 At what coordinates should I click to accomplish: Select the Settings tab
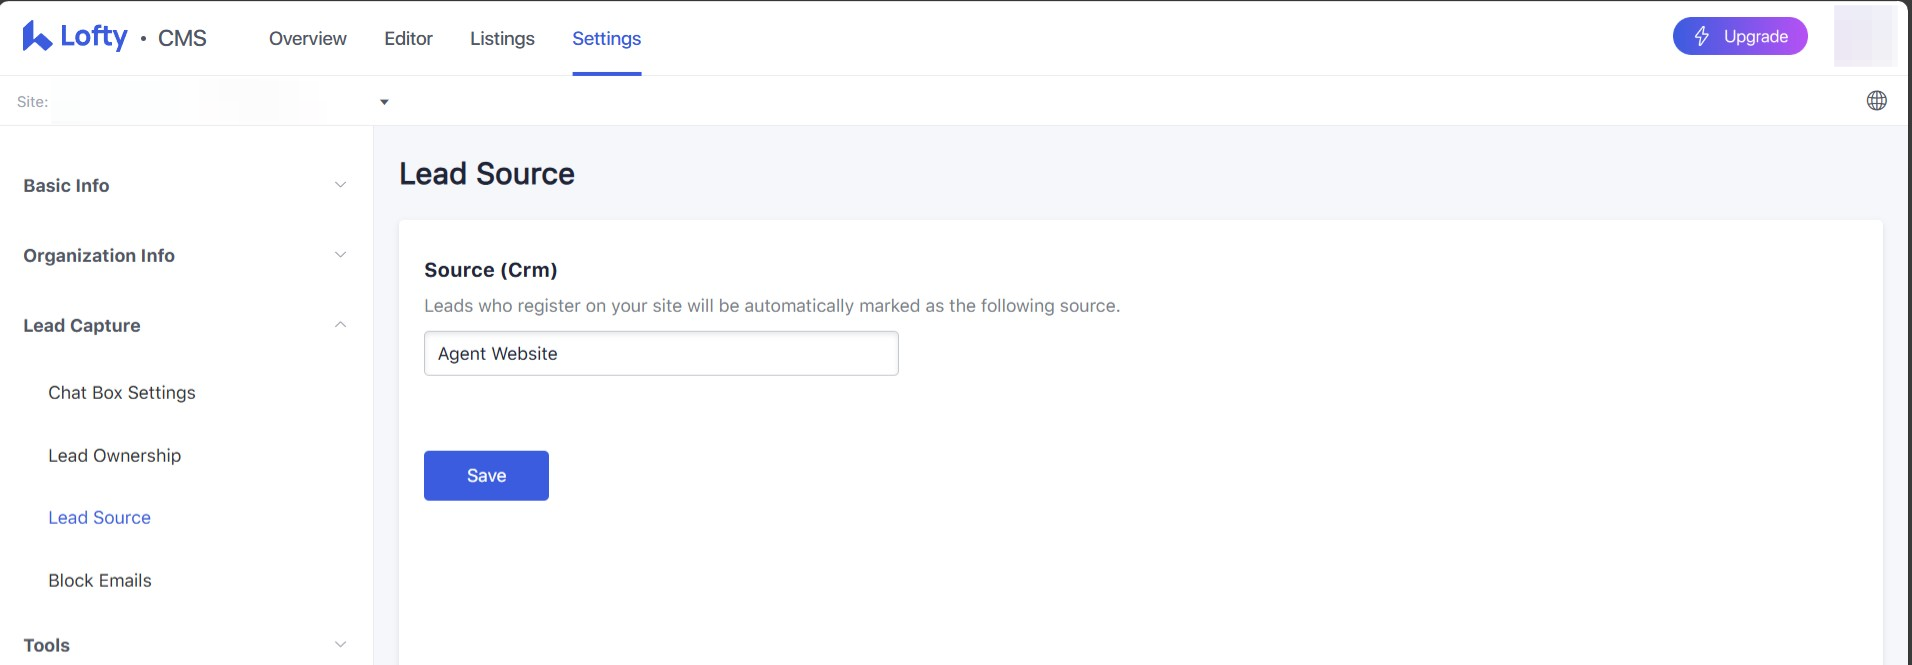coord(606,39)
